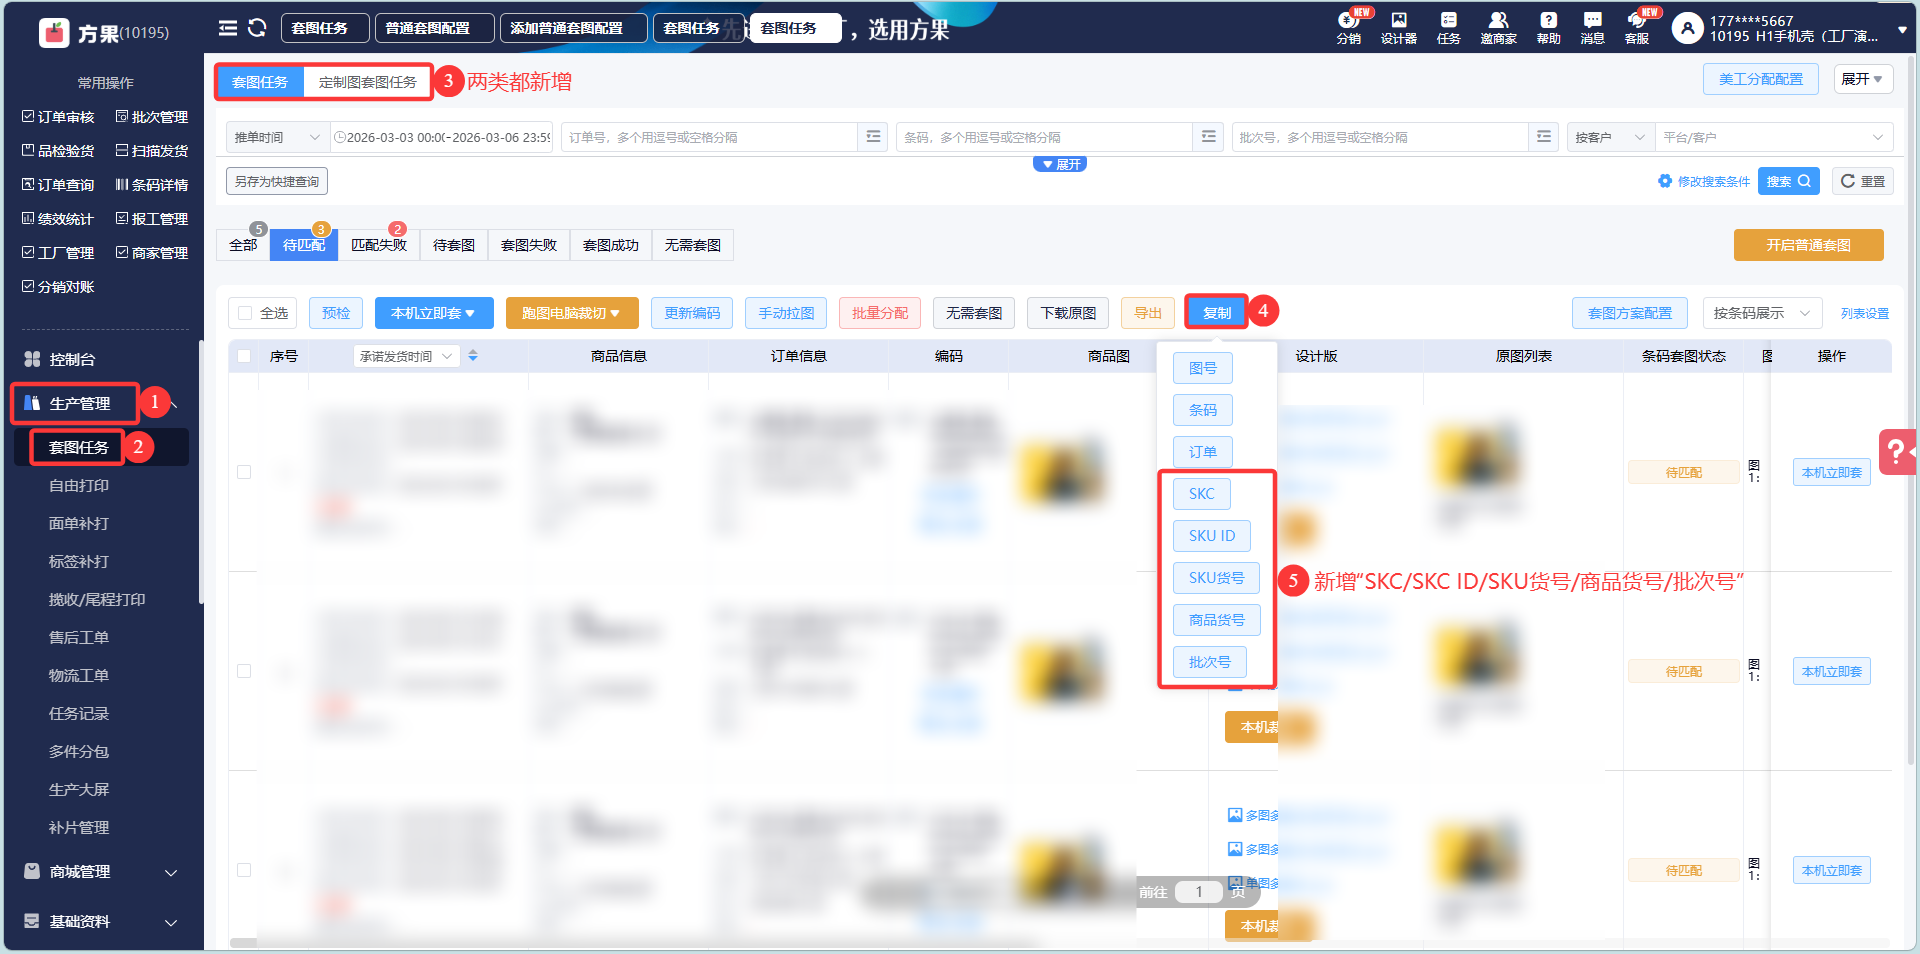Image resolution: width=1920 pixels, height=954 pixels.
Task: Click the red-outlined 复制 button
Action: [x=1217, y=313]
